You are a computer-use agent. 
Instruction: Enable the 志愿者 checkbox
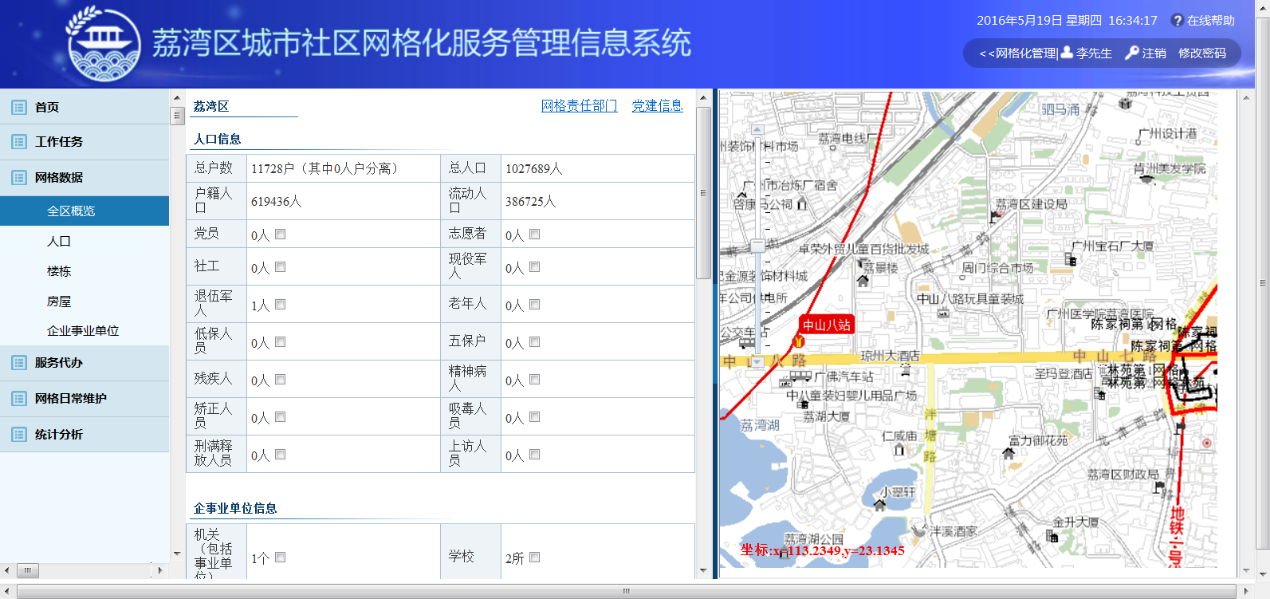pos(534,234)
